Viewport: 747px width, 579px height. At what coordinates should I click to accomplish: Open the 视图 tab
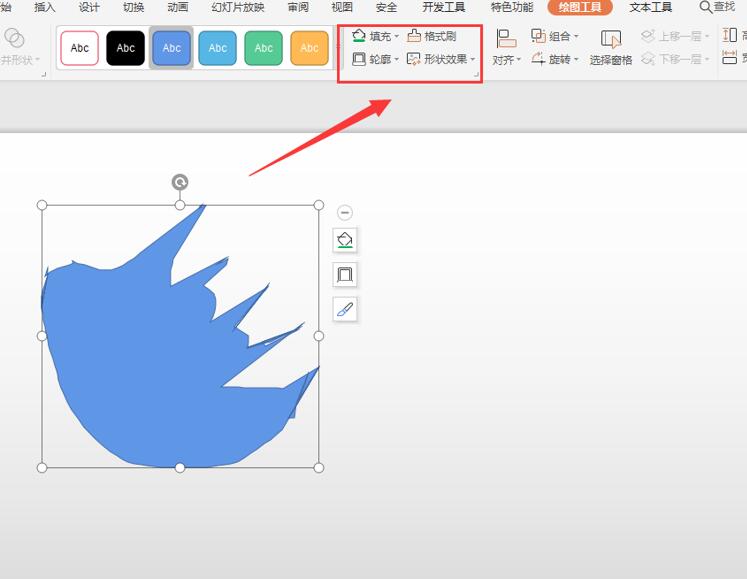click(x=342, y=7)
